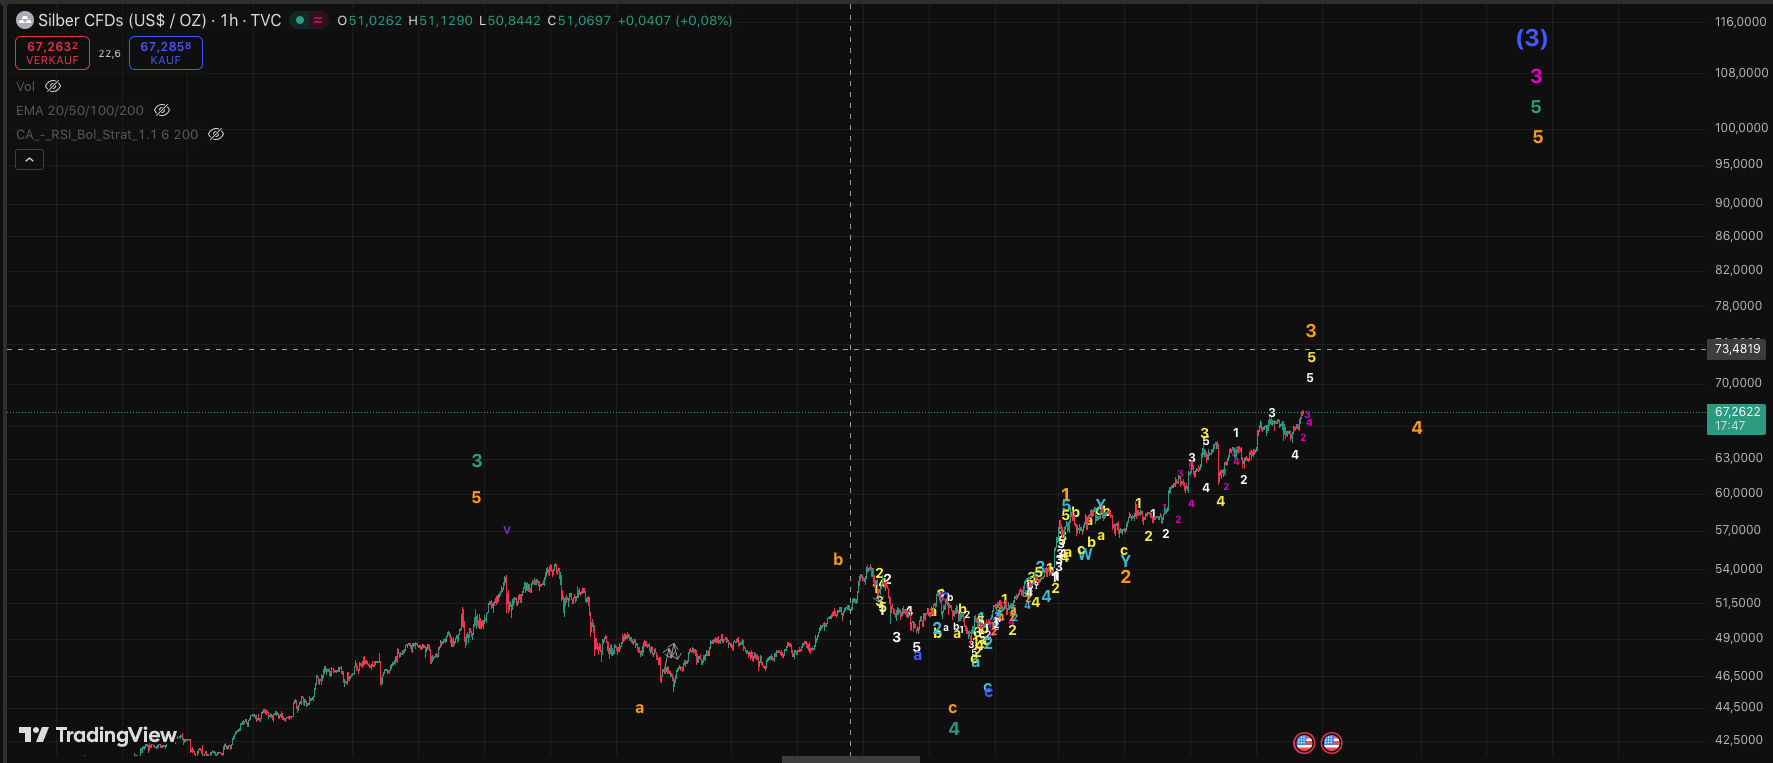Click the horizontal scrollbar at chart bottom
1773x763 pixels.
coord(850,759)
